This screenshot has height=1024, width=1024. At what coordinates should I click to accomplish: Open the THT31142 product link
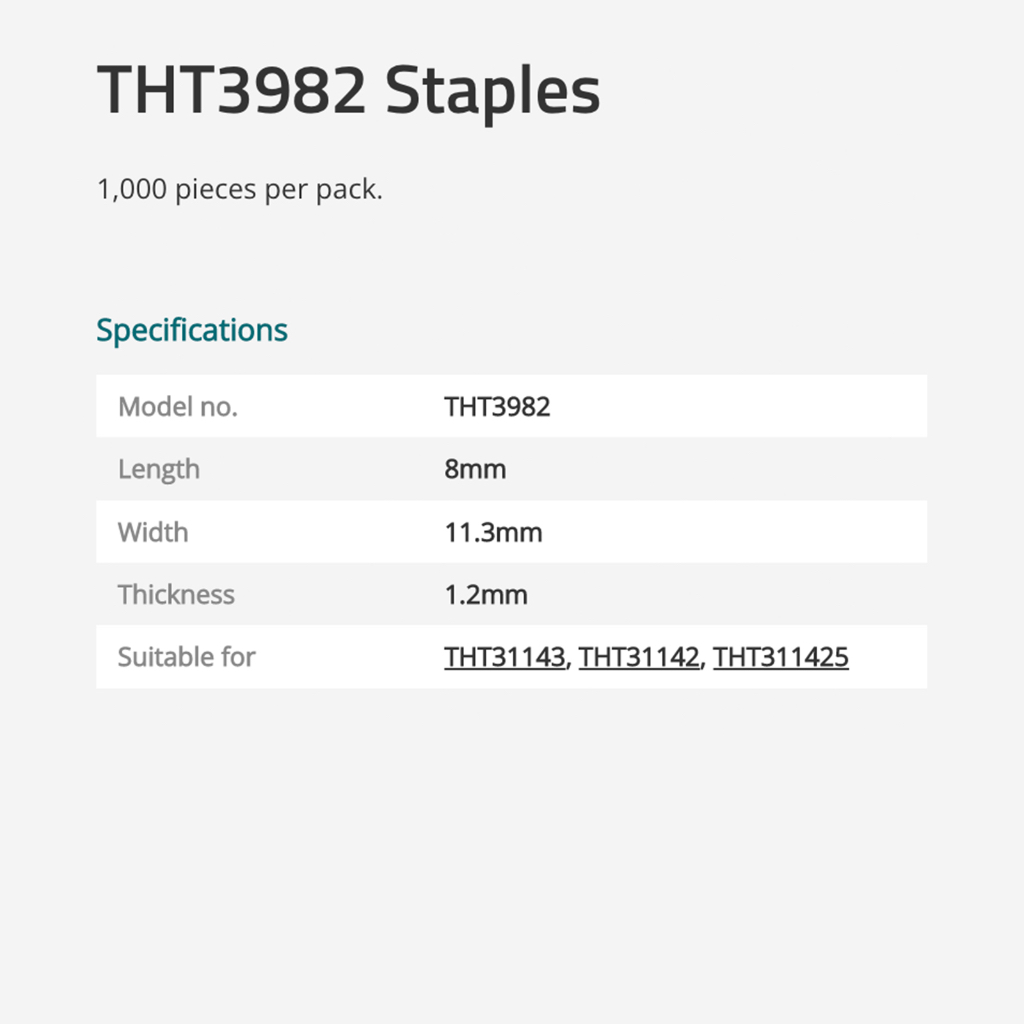coord(639,657)
